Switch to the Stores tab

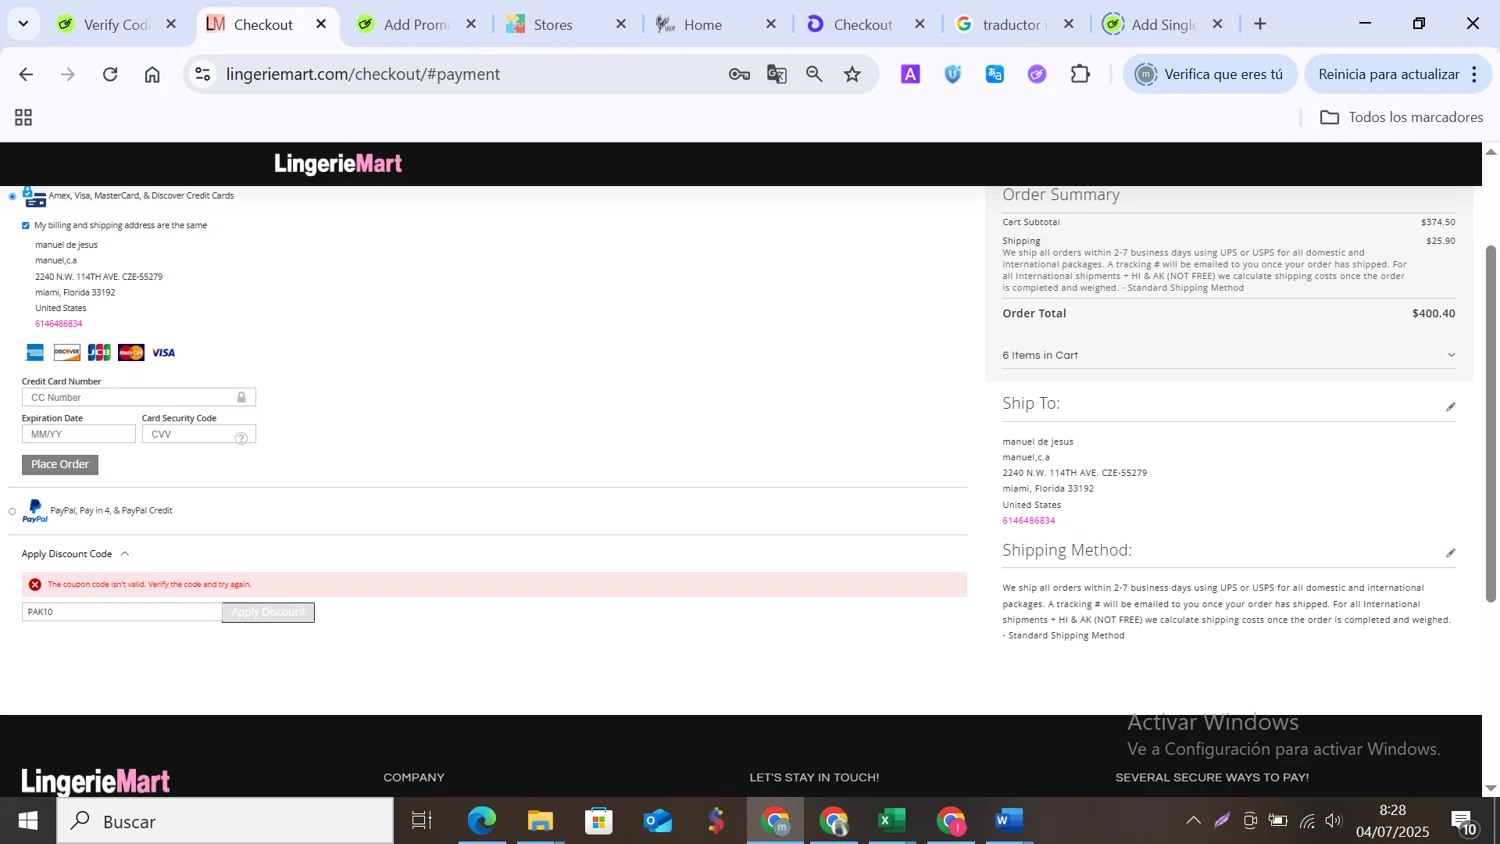567,24
